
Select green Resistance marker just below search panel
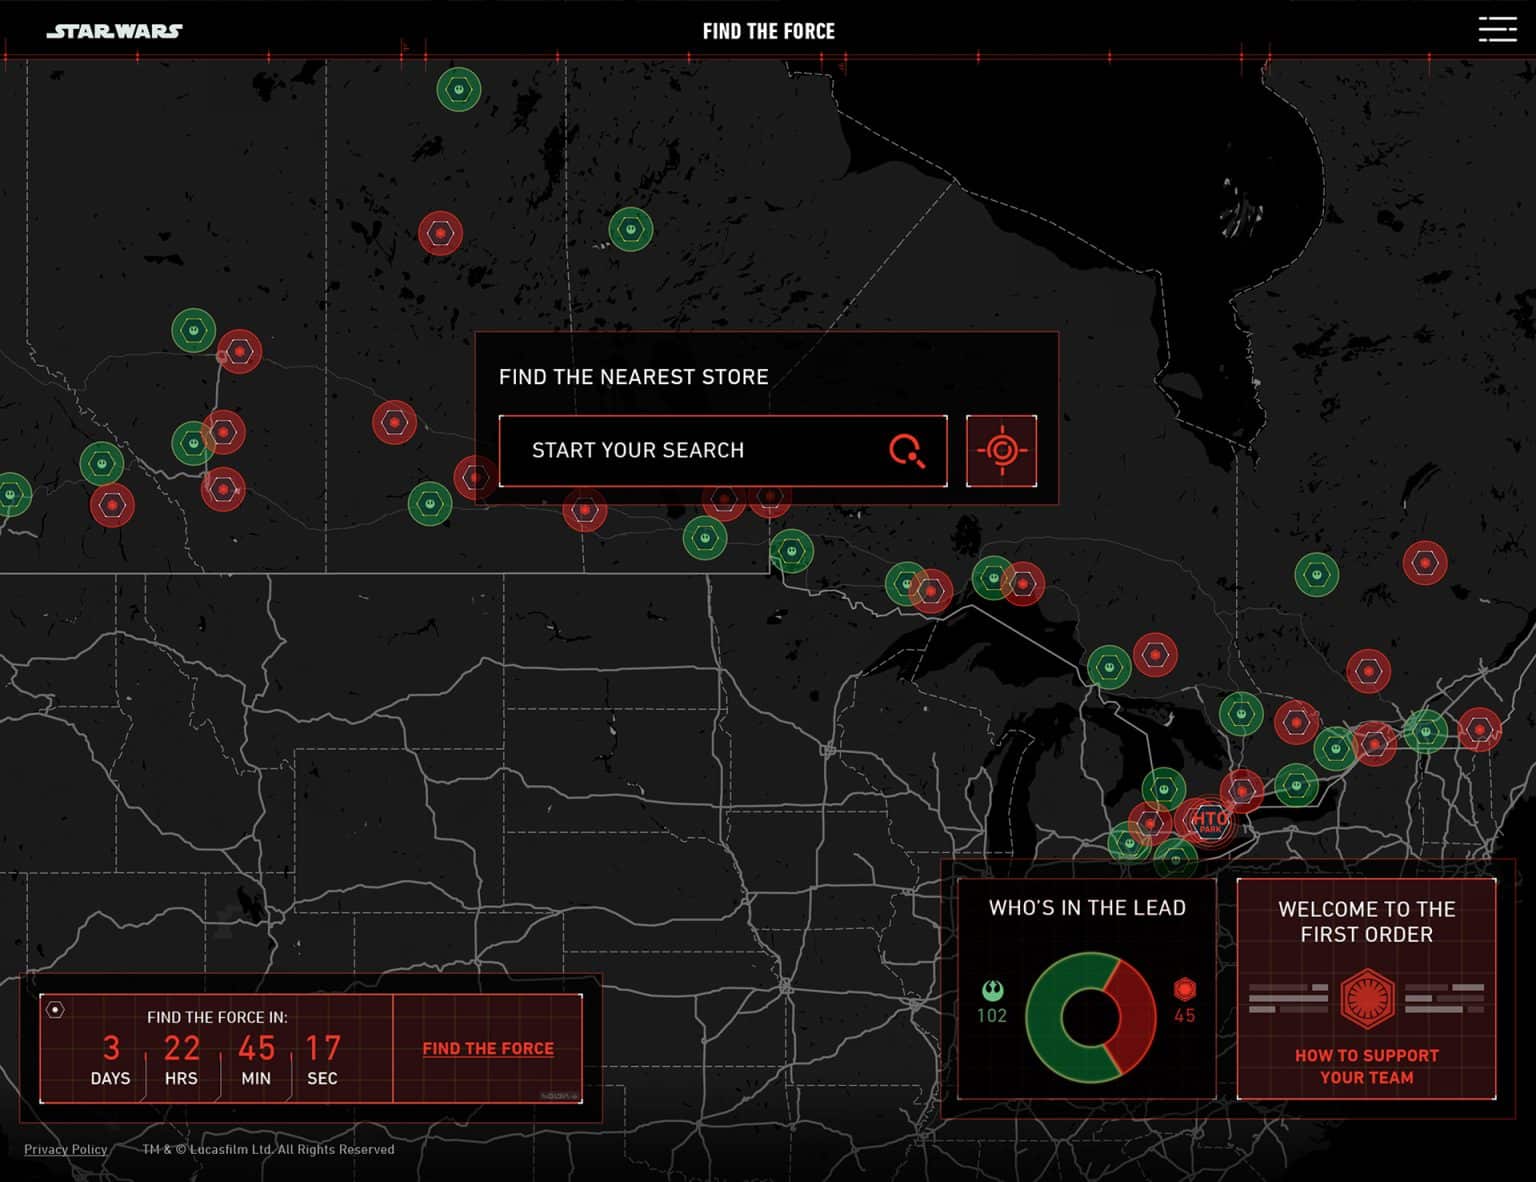tap(705, 538)
